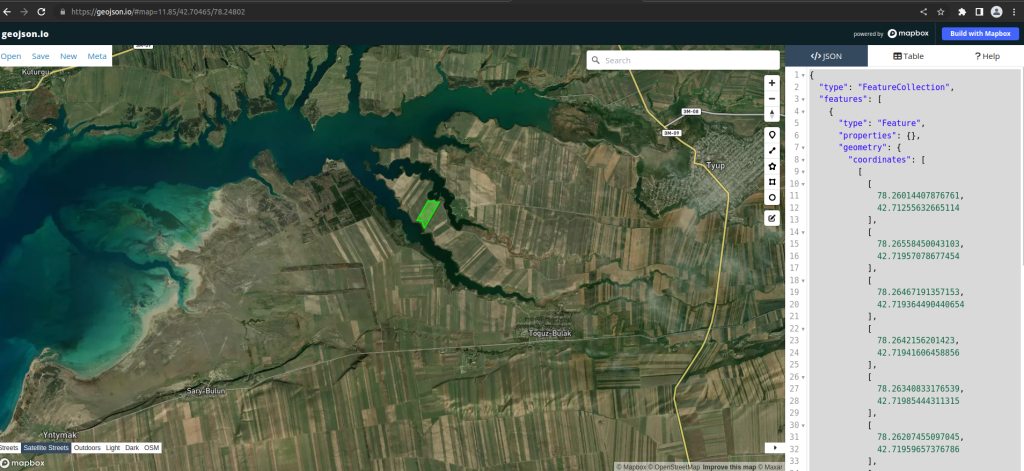This screenshot has height=471, width=1024.
Task: Switch to the Table tab
Action: [908, 56]
